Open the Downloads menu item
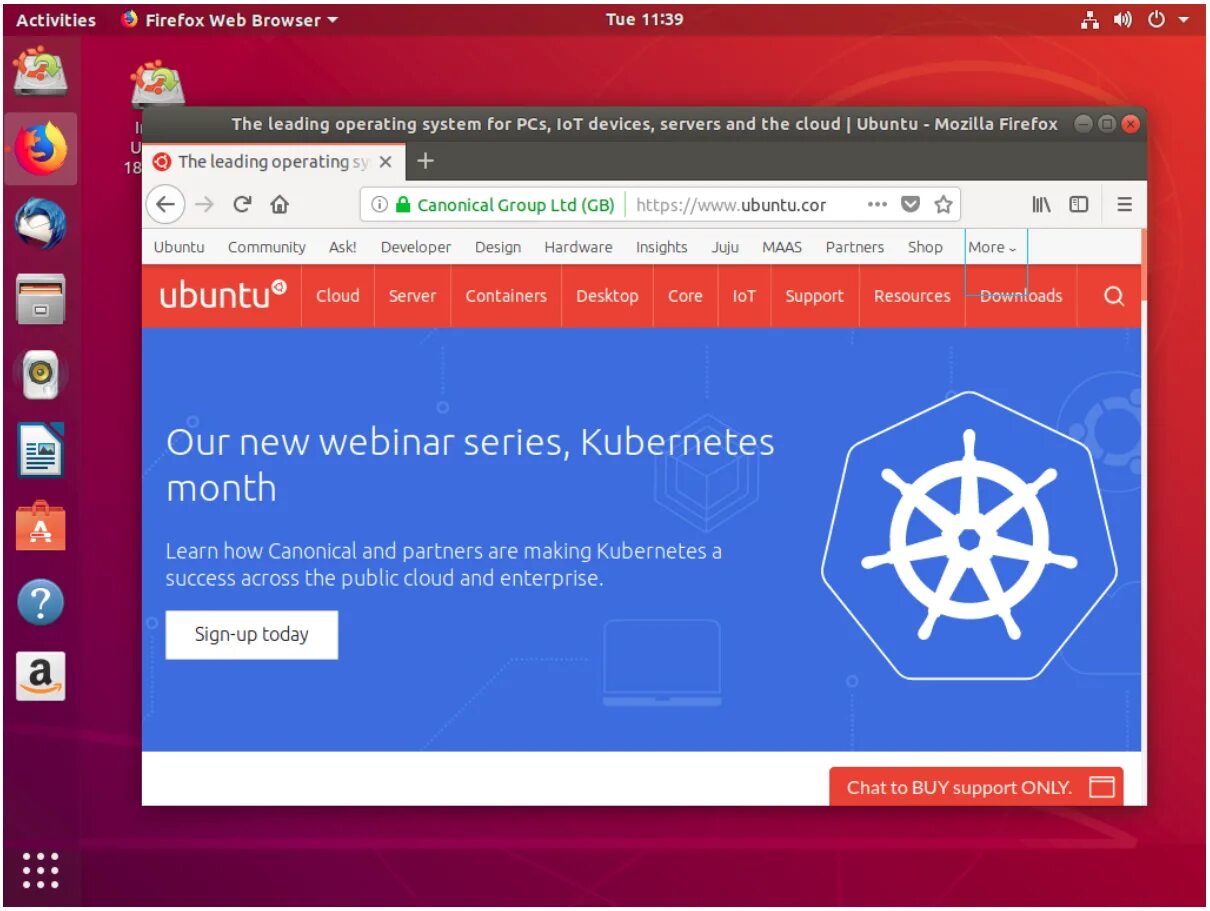This screenshot has width=1210, height=911. [x=1021, y=296]
